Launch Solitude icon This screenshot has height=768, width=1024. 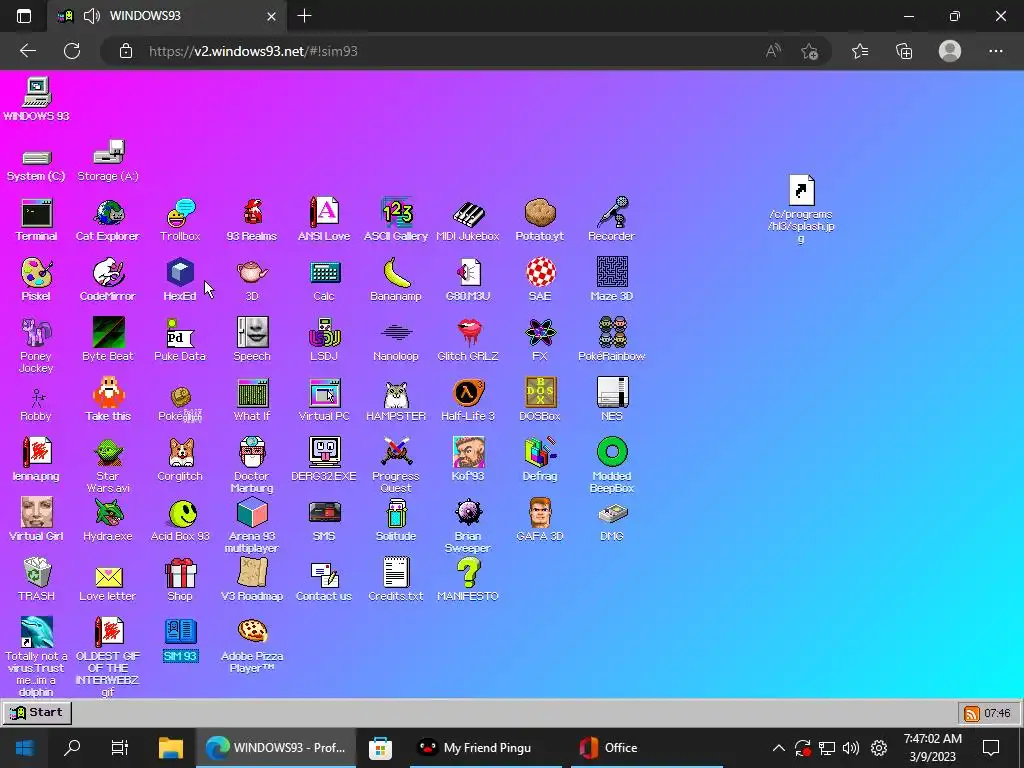pos(396,520)
